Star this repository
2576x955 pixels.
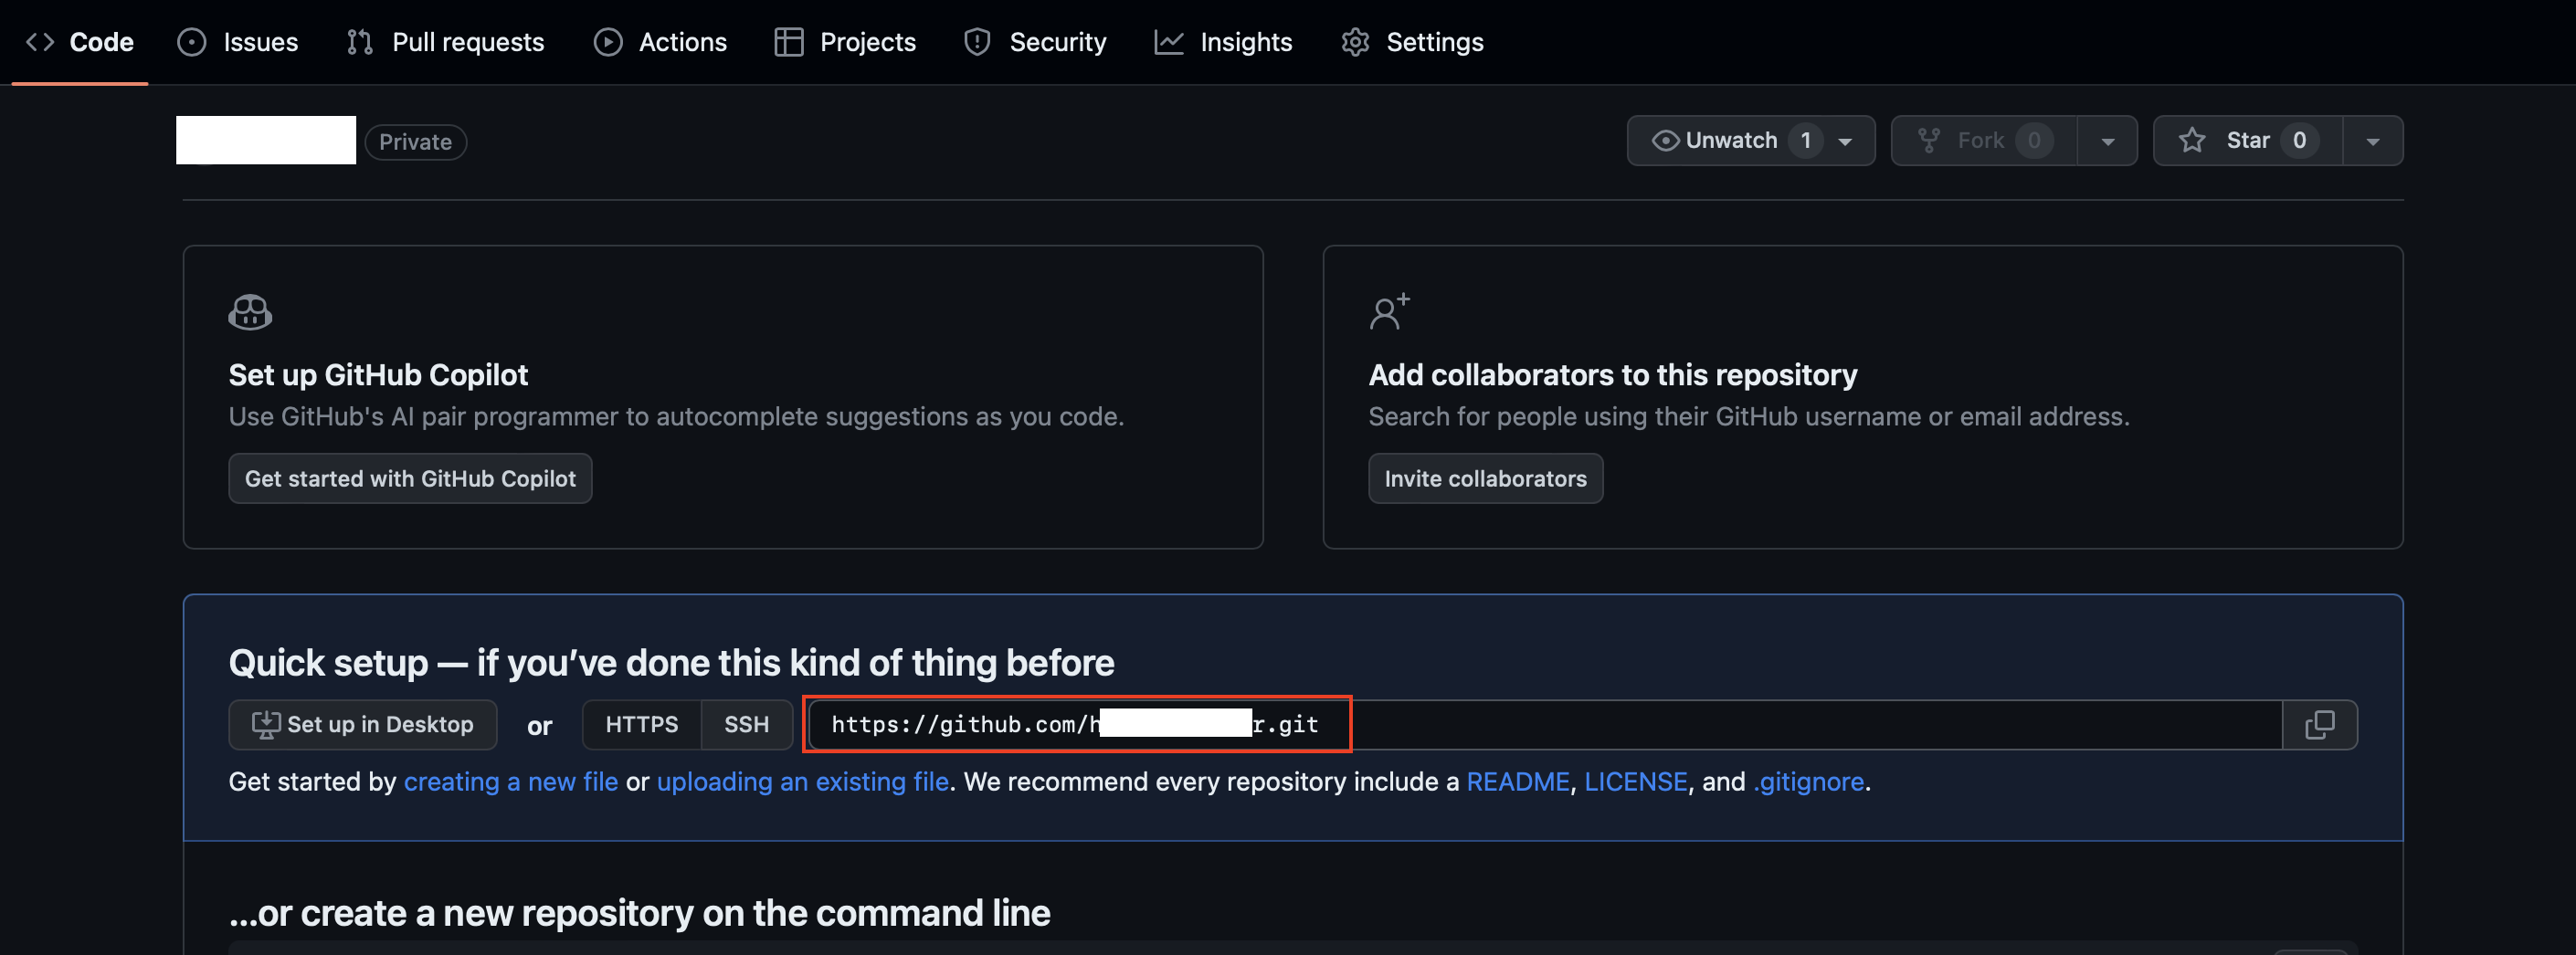tap(2247, 141)
